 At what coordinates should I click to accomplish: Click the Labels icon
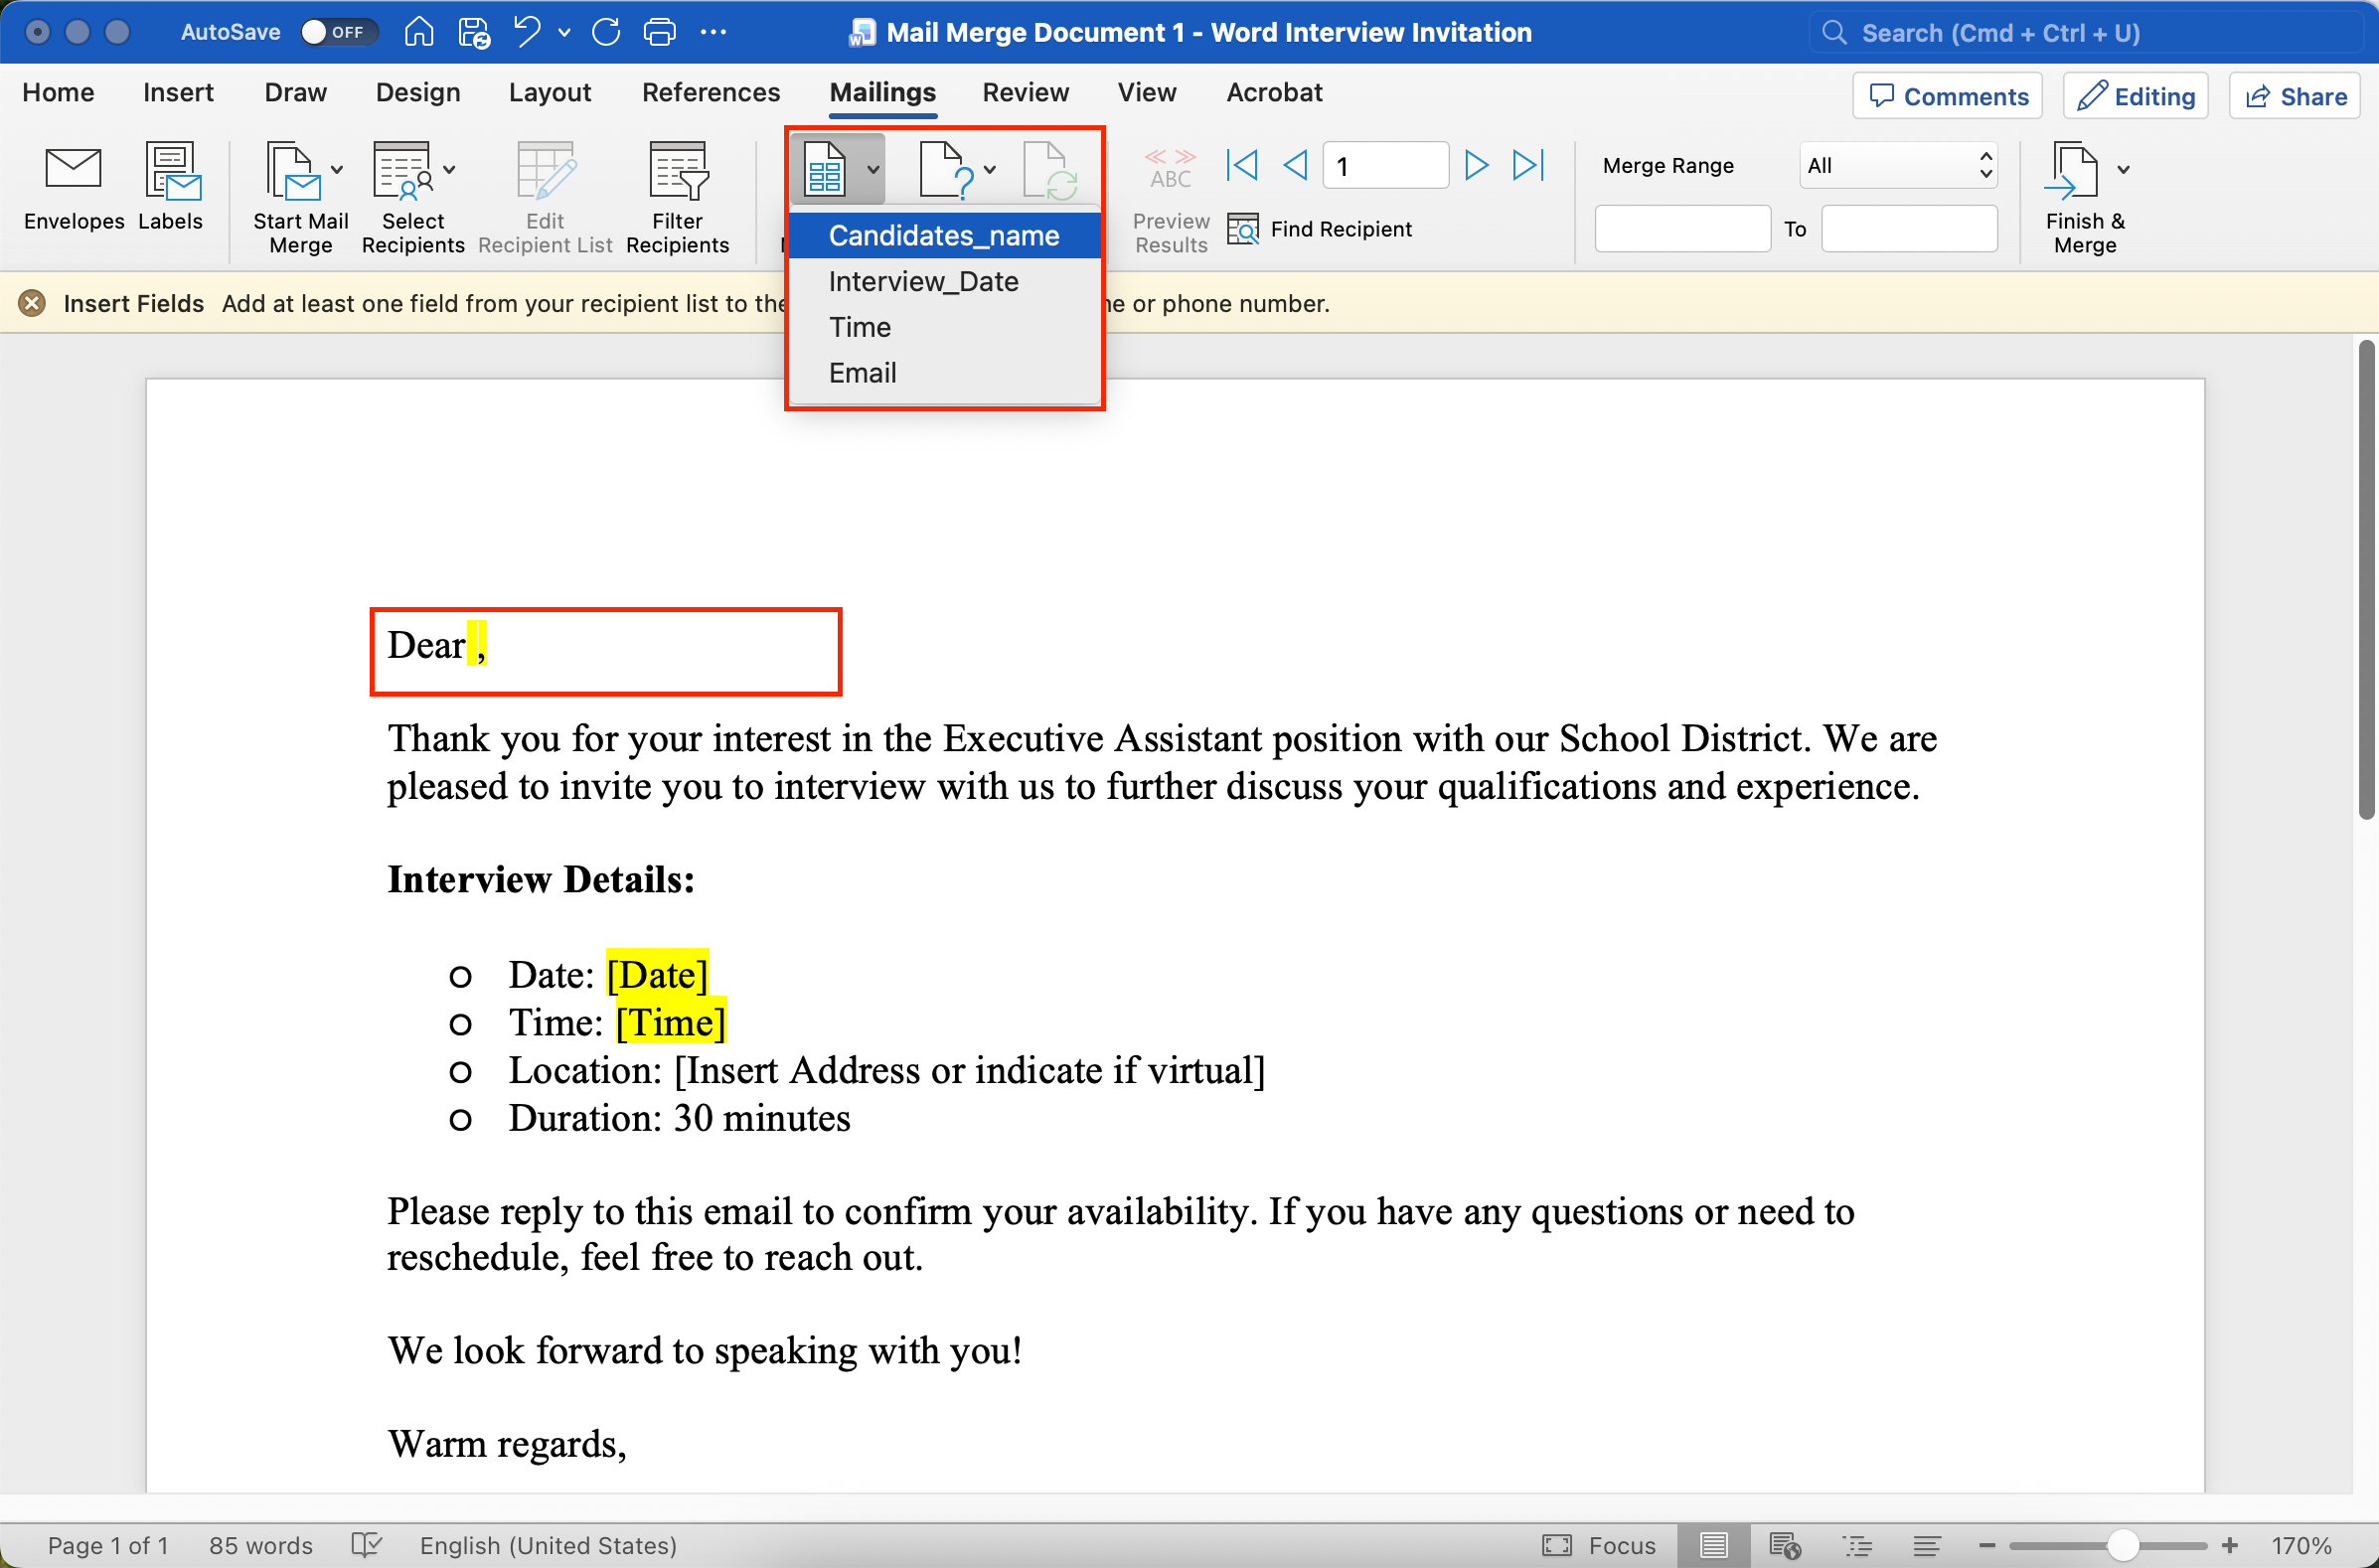[171, 171]
